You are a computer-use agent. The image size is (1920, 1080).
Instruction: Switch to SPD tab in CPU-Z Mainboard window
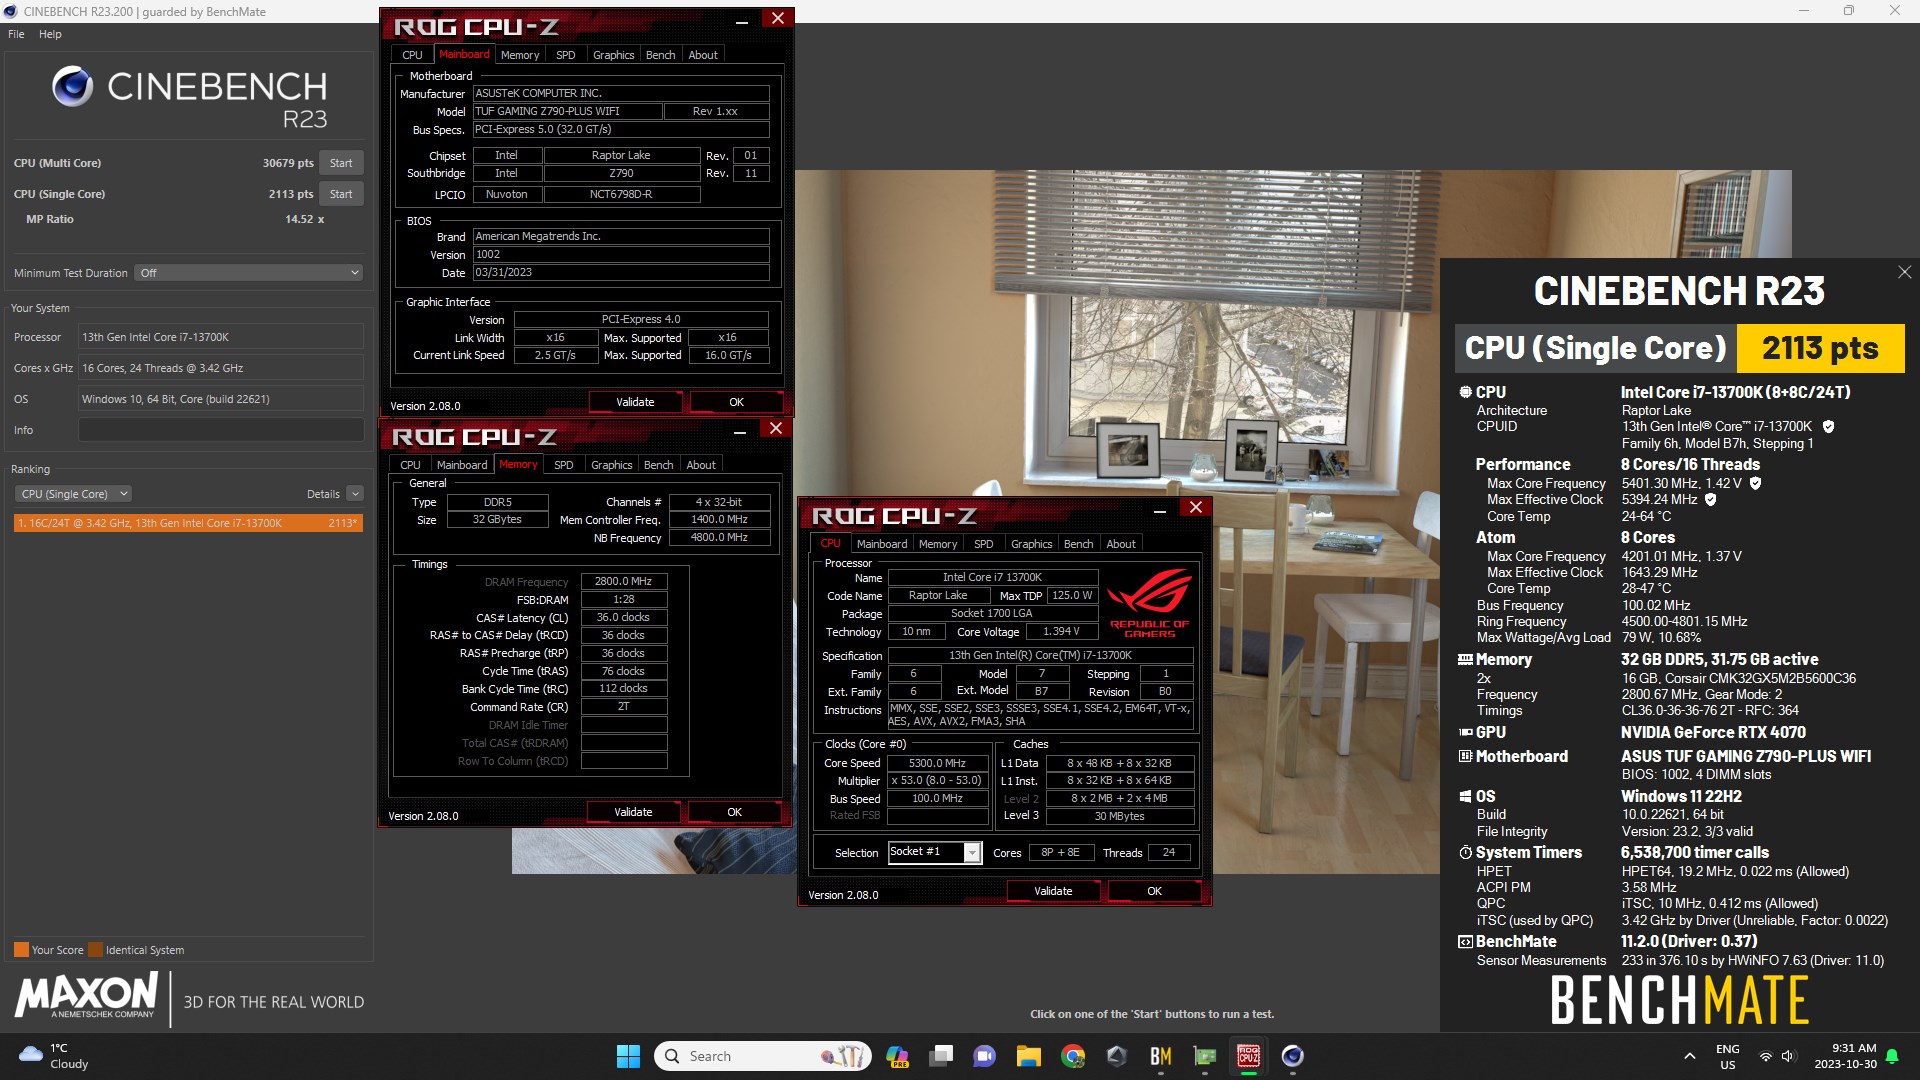tap(566, 55)
